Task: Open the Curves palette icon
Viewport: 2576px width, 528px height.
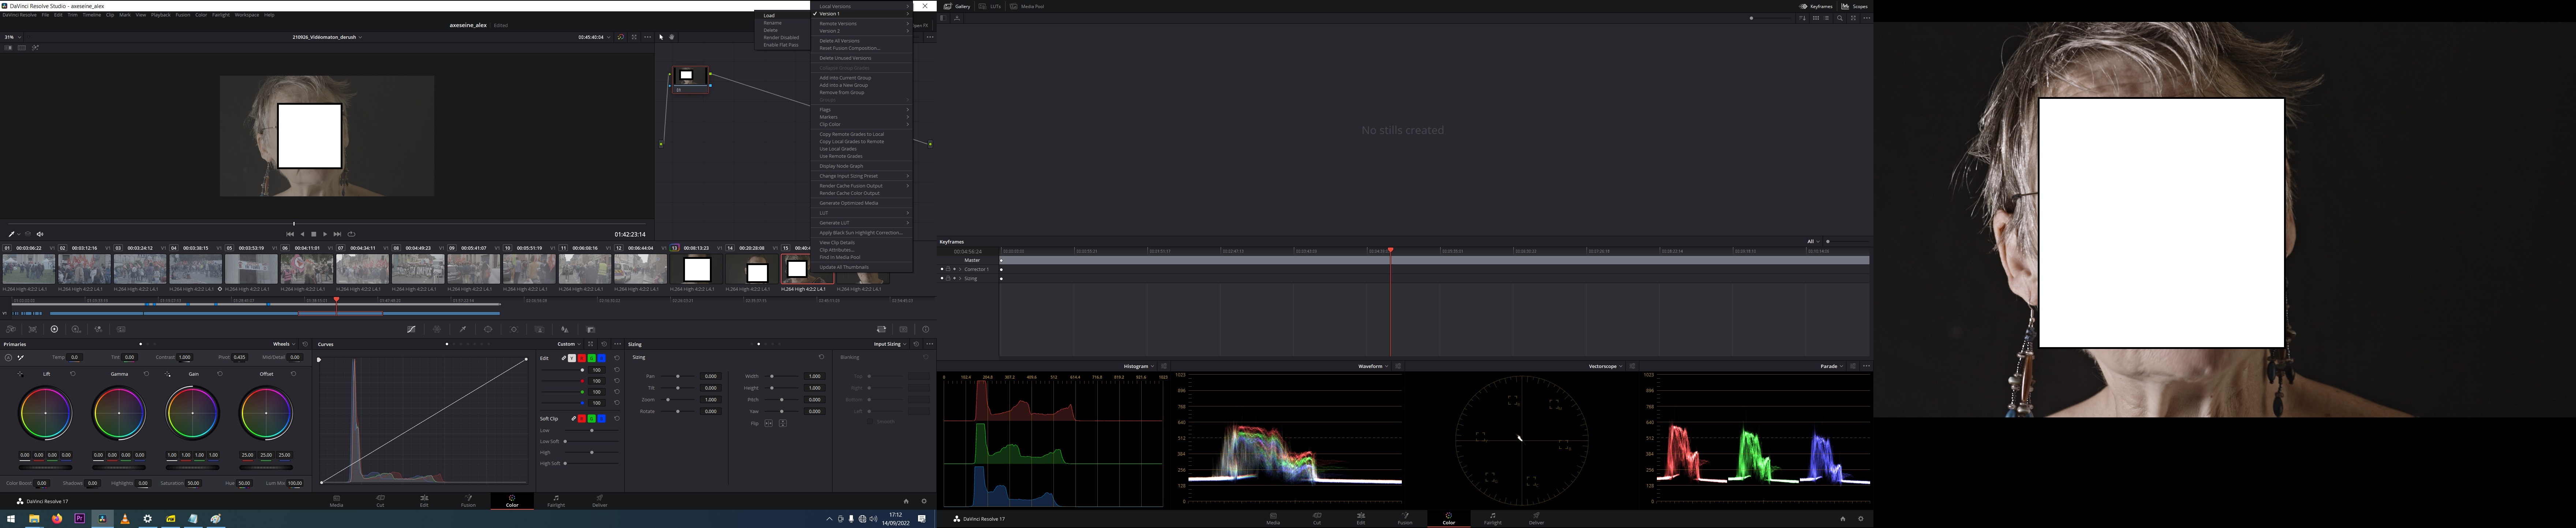Action: pyautogui.click(x=411, y=329)
